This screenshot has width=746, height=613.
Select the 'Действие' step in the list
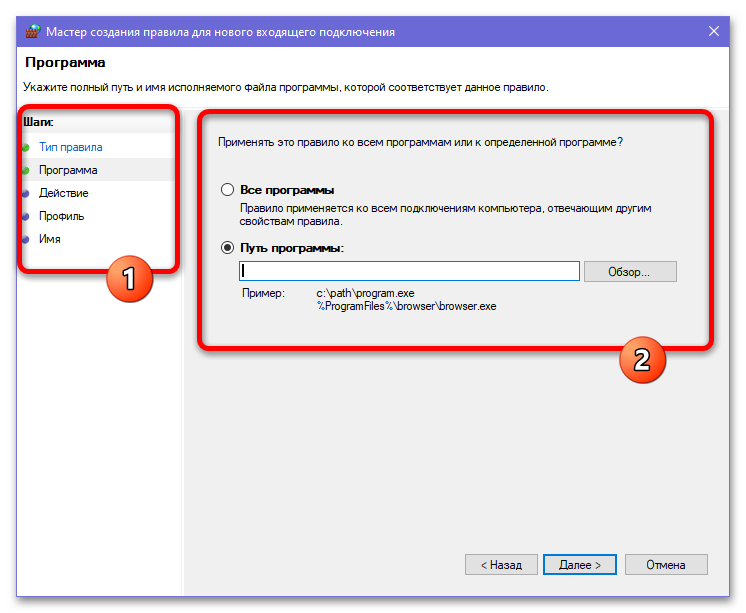pyautogui.click(x=63, y=193)
